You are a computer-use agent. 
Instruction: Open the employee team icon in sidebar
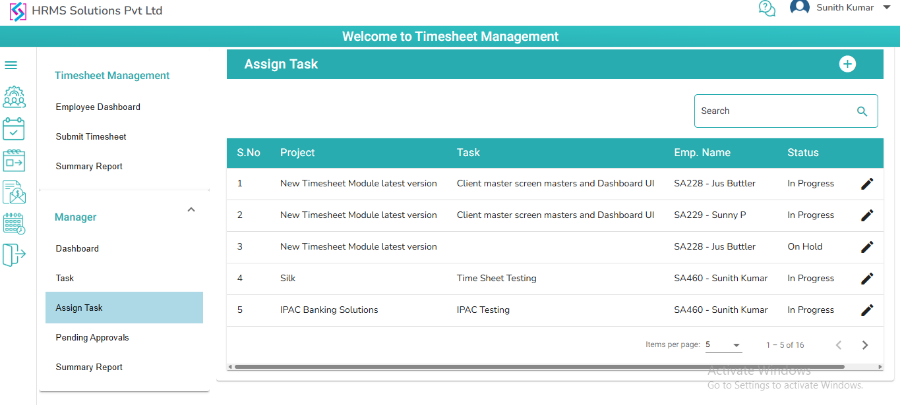pyautogui.click(x=14, y=97)
